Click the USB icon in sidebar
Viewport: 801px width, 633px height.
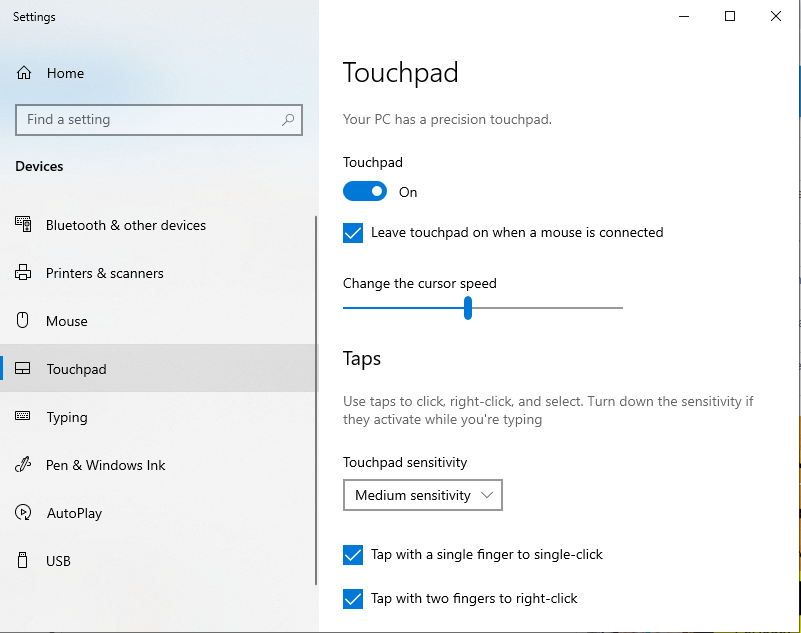[24, 561]
